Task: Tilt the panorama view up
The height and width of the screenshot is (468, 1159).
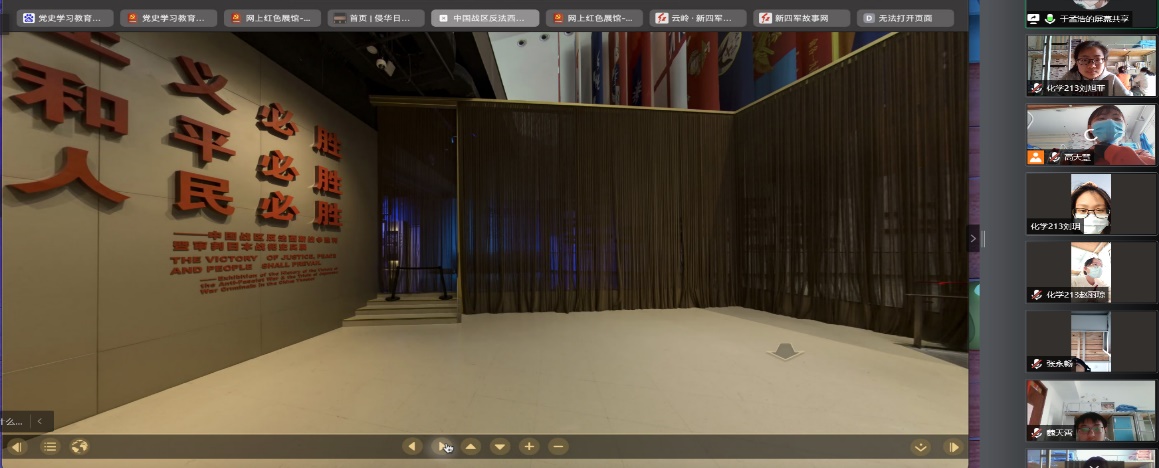Action: click(x=471, y=447)
